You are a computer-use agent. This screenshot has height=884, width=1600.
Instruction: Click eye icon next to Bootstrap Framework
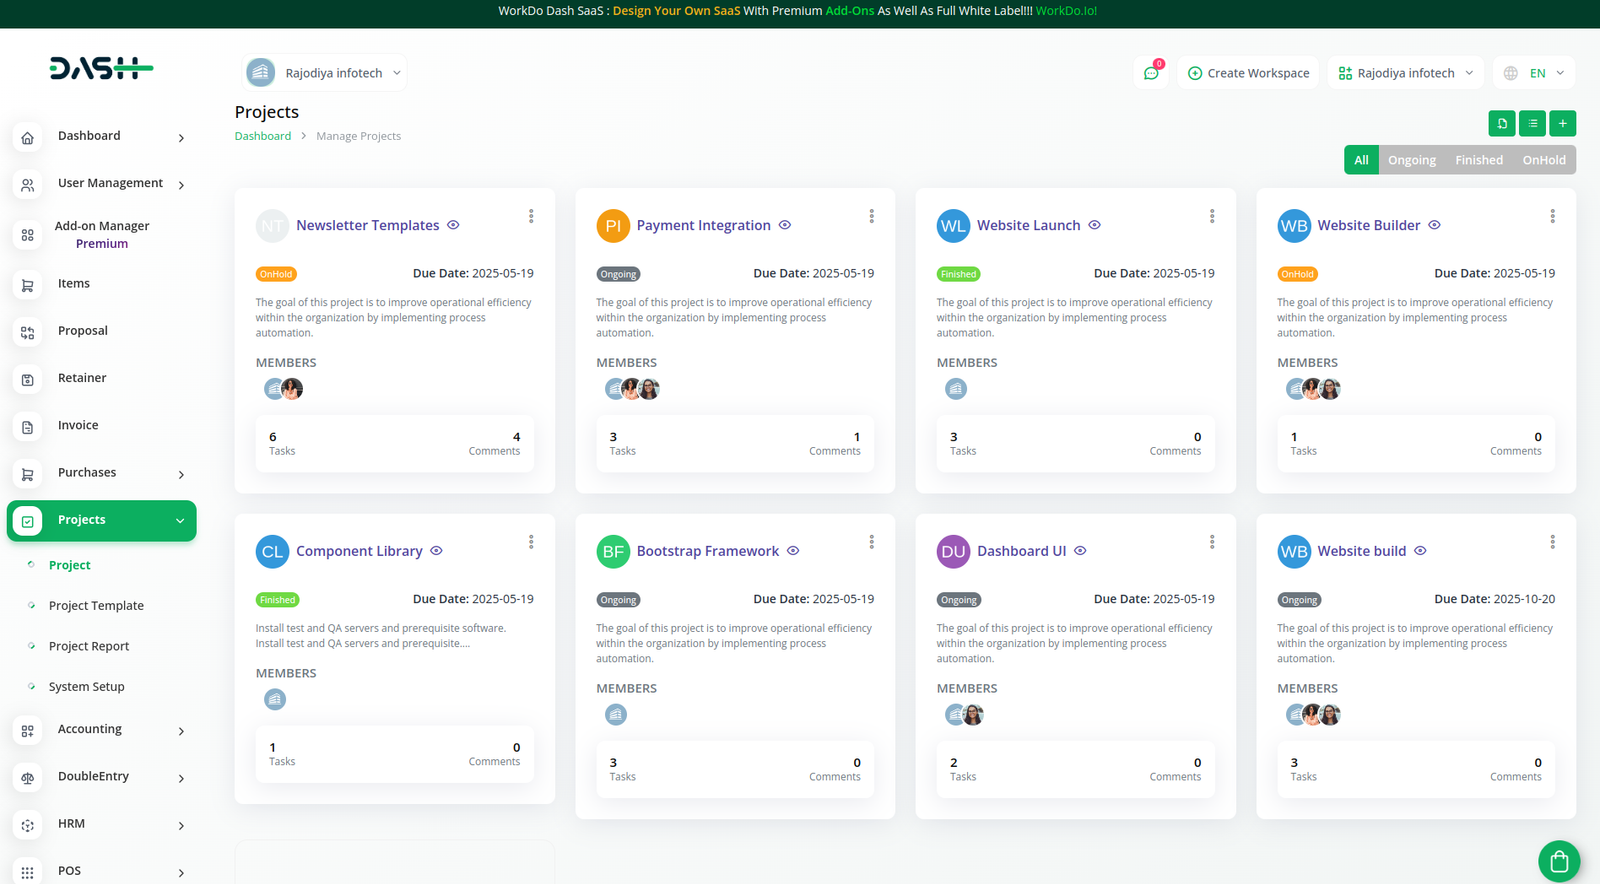point(793,551)
